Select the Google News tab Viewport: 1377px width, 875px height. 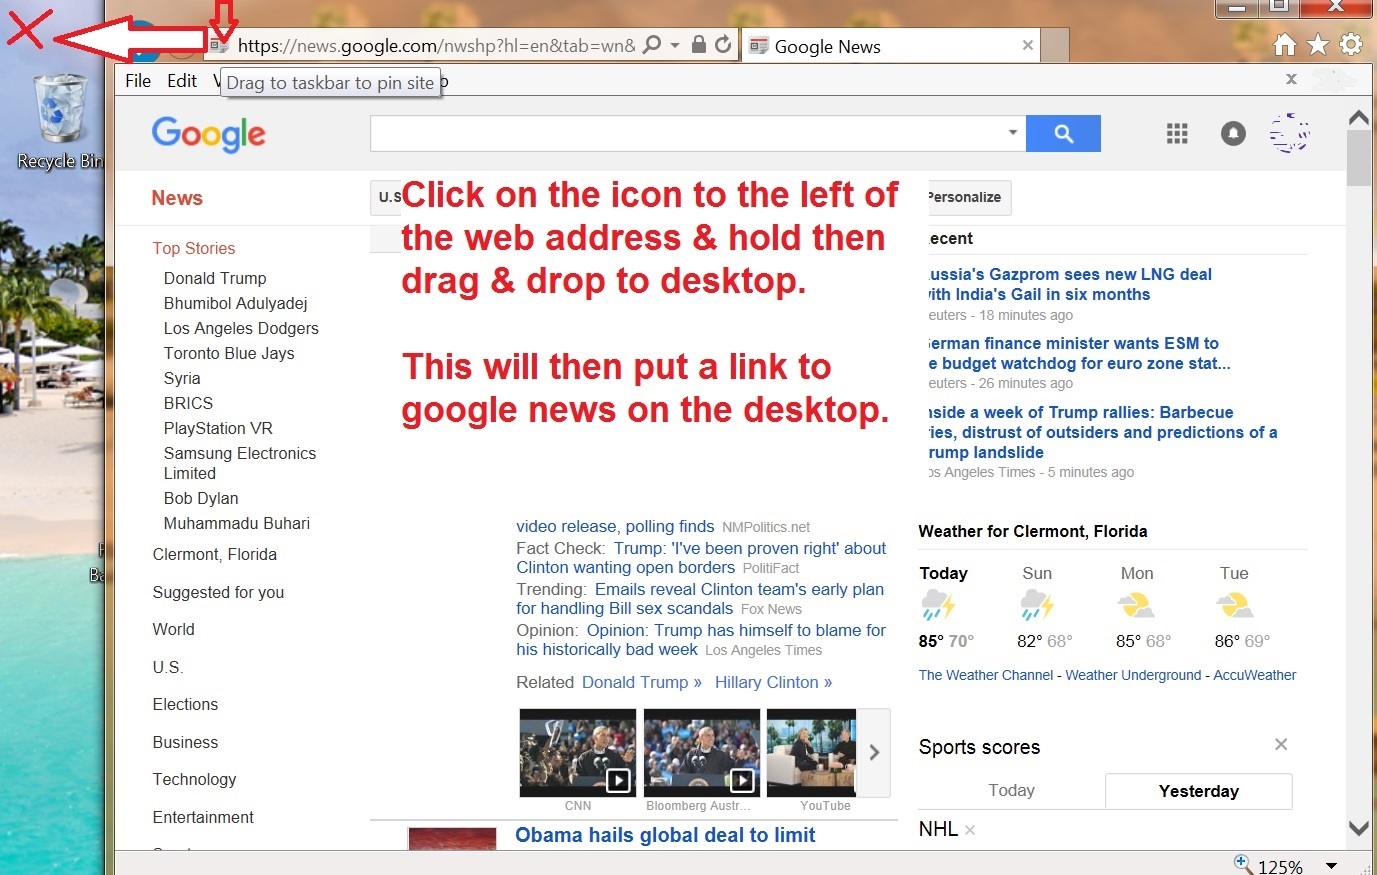tap(891, 46)
